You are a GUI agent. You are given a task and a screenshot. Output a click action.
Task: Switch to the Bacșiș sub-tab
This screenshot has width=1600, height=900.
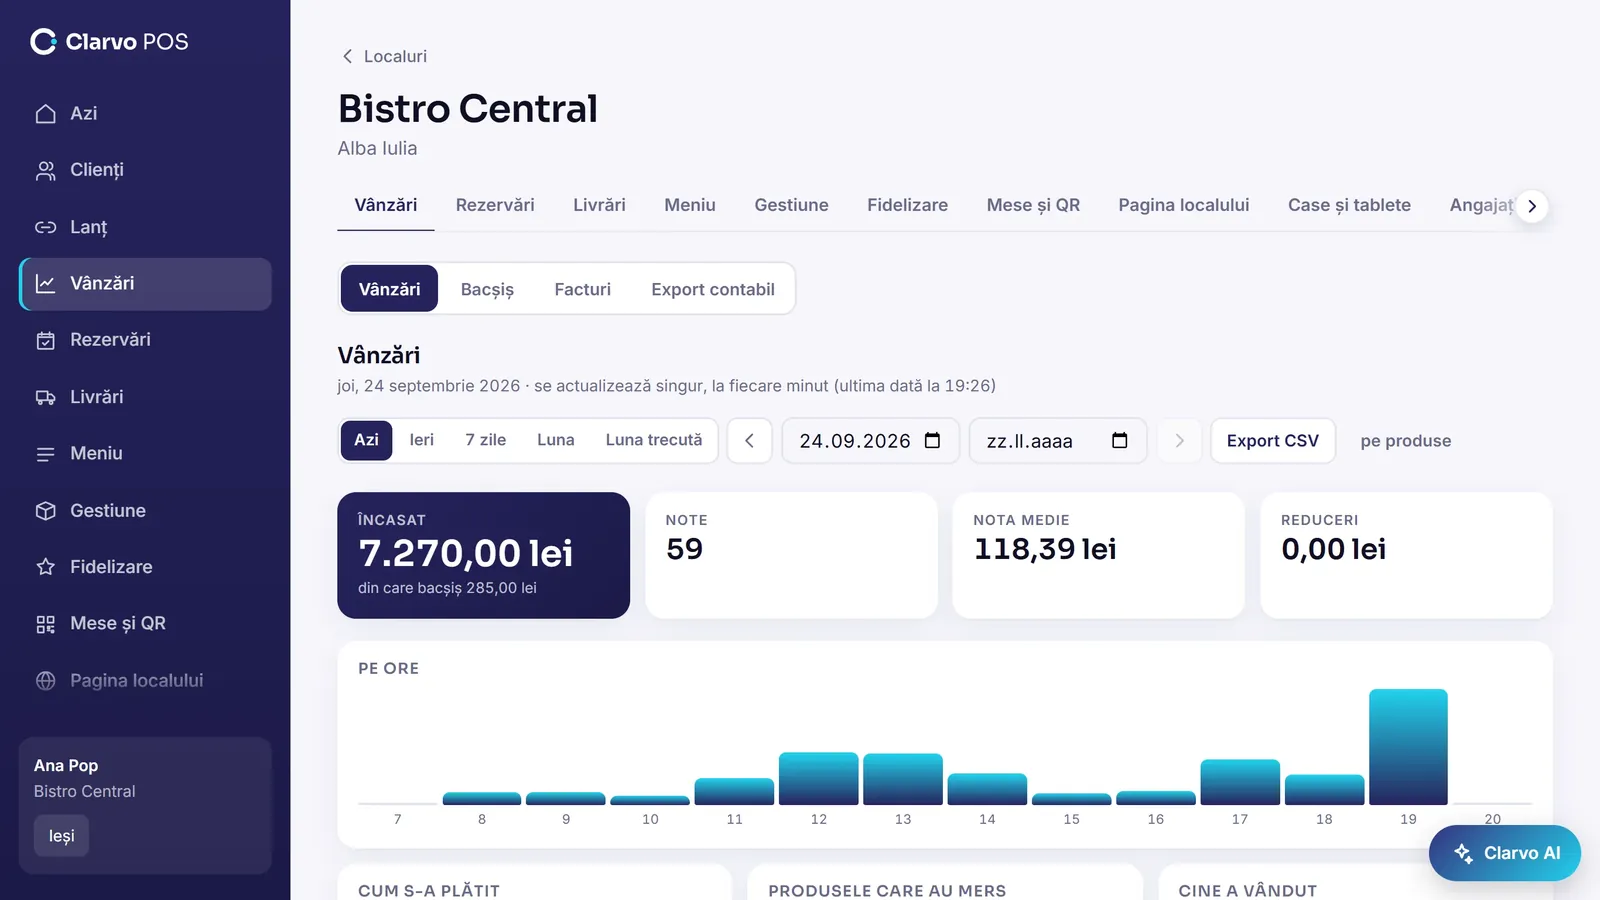point(487,289)
